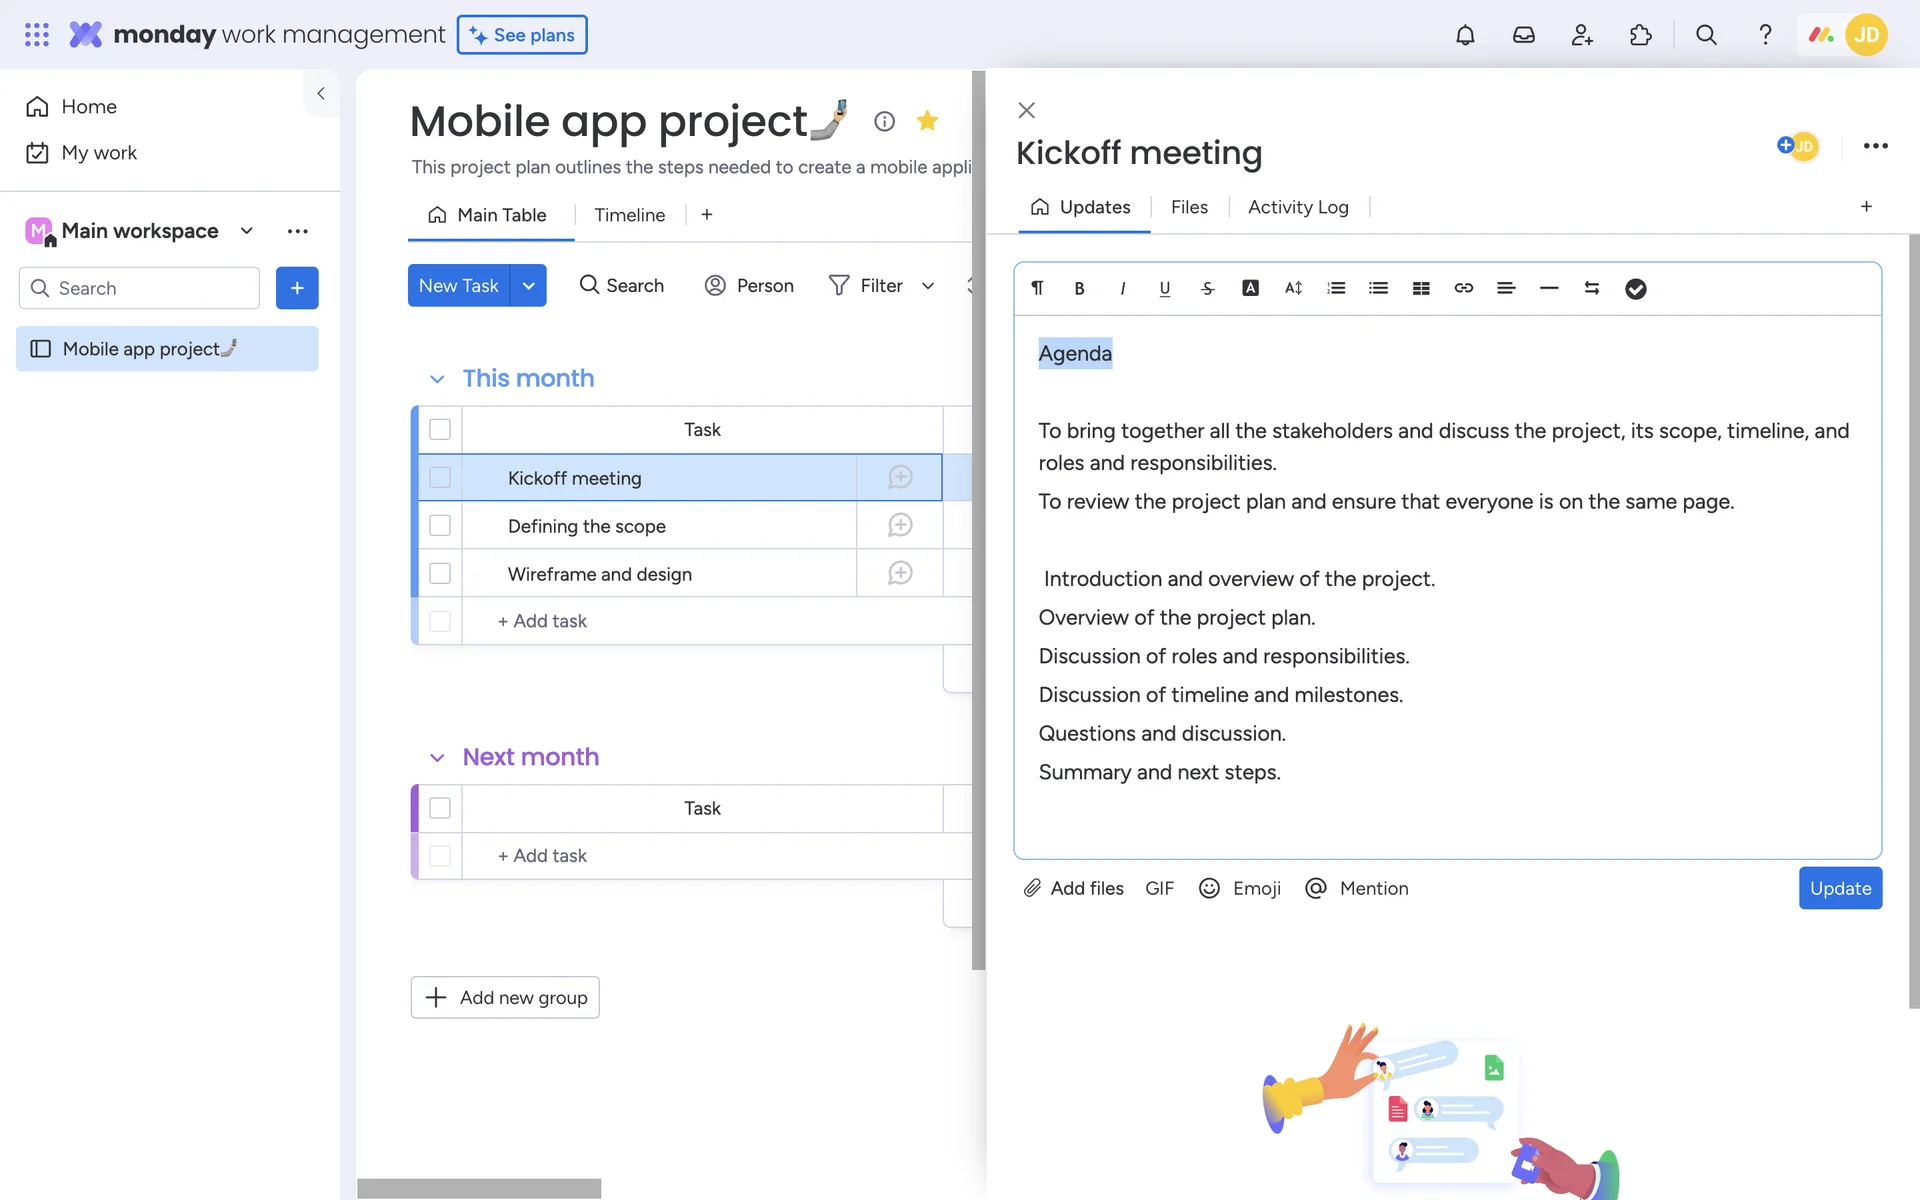Open the text color picker
1920x1200 pixels.
1250,288
